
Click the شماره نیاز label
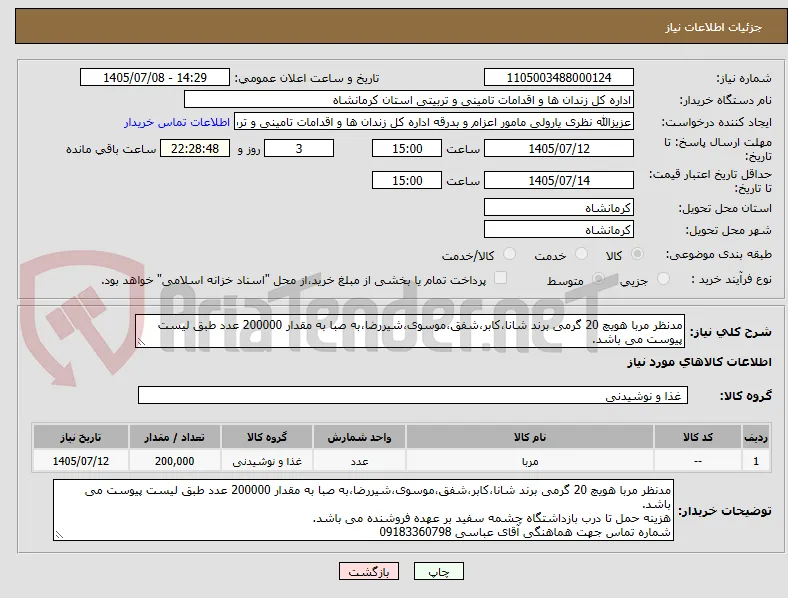pyautogui.click(x=744, y=78)
